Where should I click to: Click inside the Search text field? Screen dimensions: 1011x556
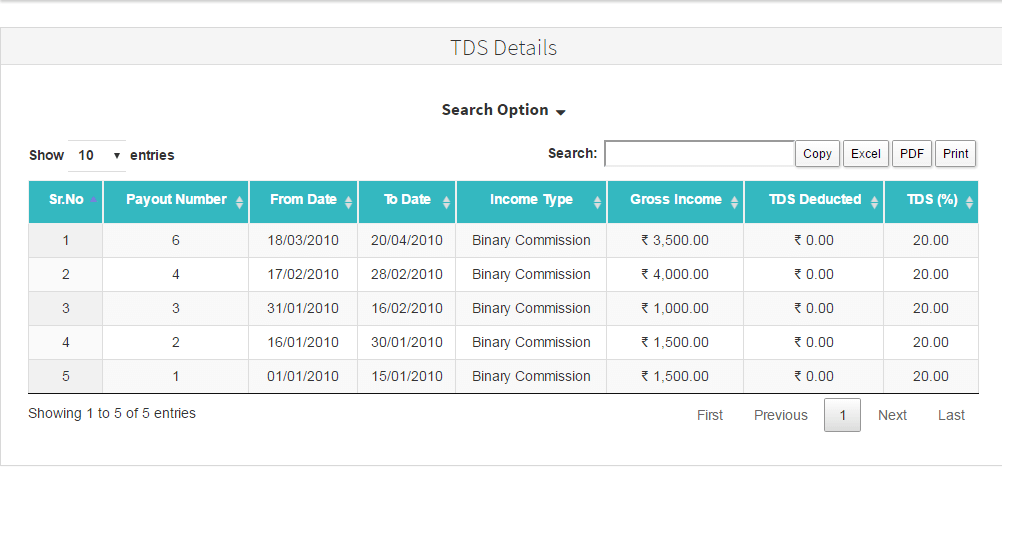(699, 154)
